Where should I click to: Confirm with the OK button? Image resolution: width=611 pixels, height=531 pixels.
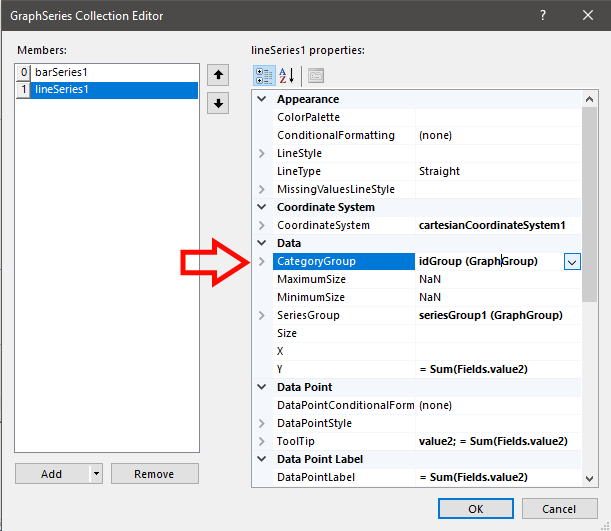(475, 508)
